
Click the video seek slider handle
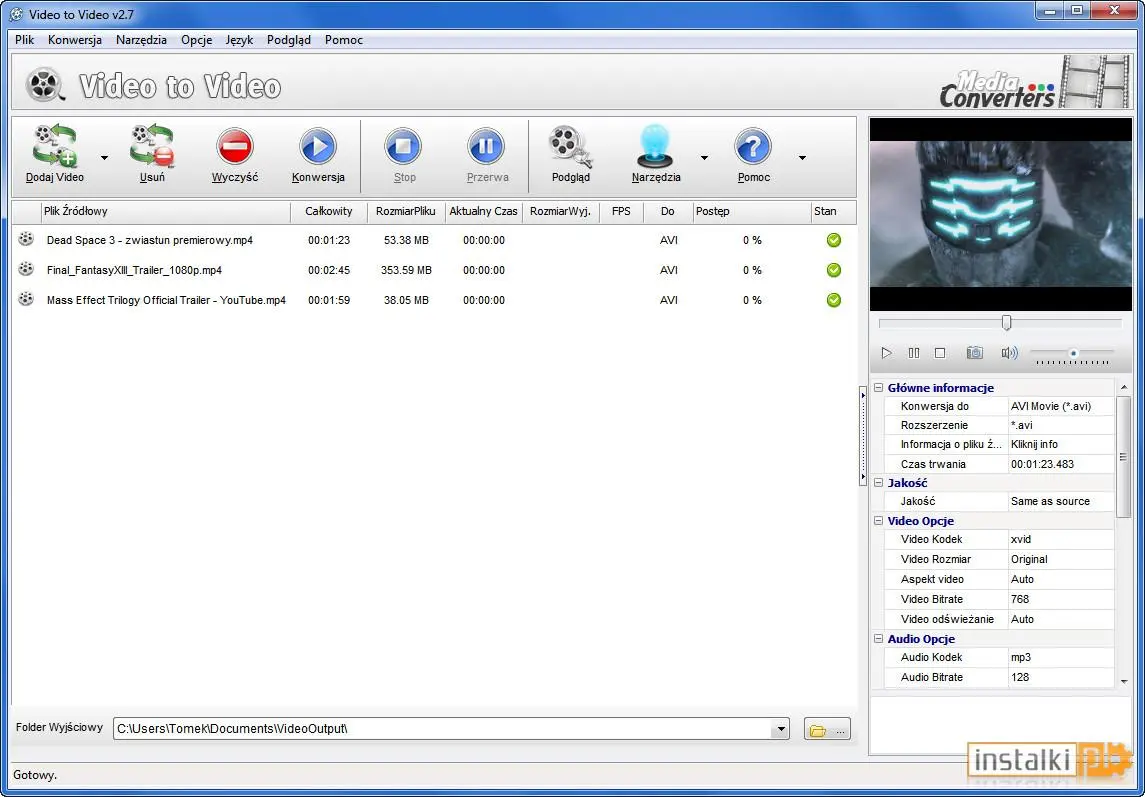(x=1006, y=323)
